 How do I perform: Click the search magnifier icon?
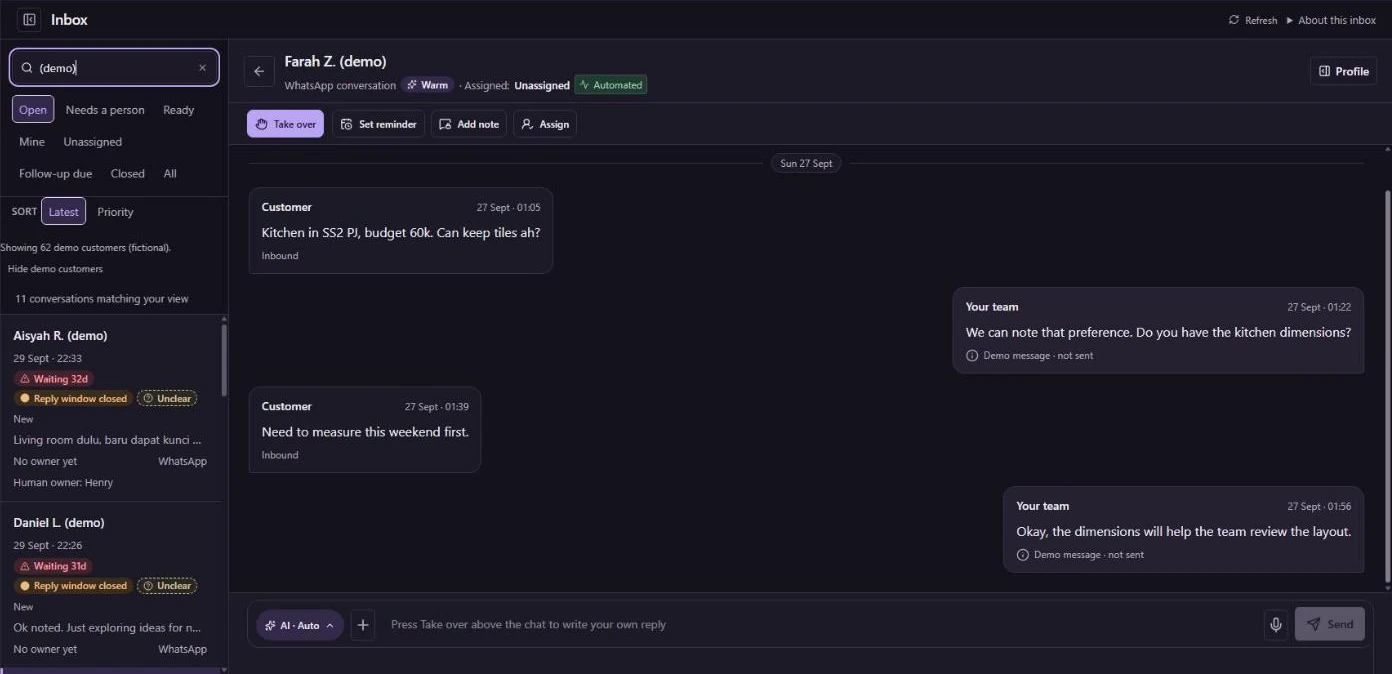point(27,68)
